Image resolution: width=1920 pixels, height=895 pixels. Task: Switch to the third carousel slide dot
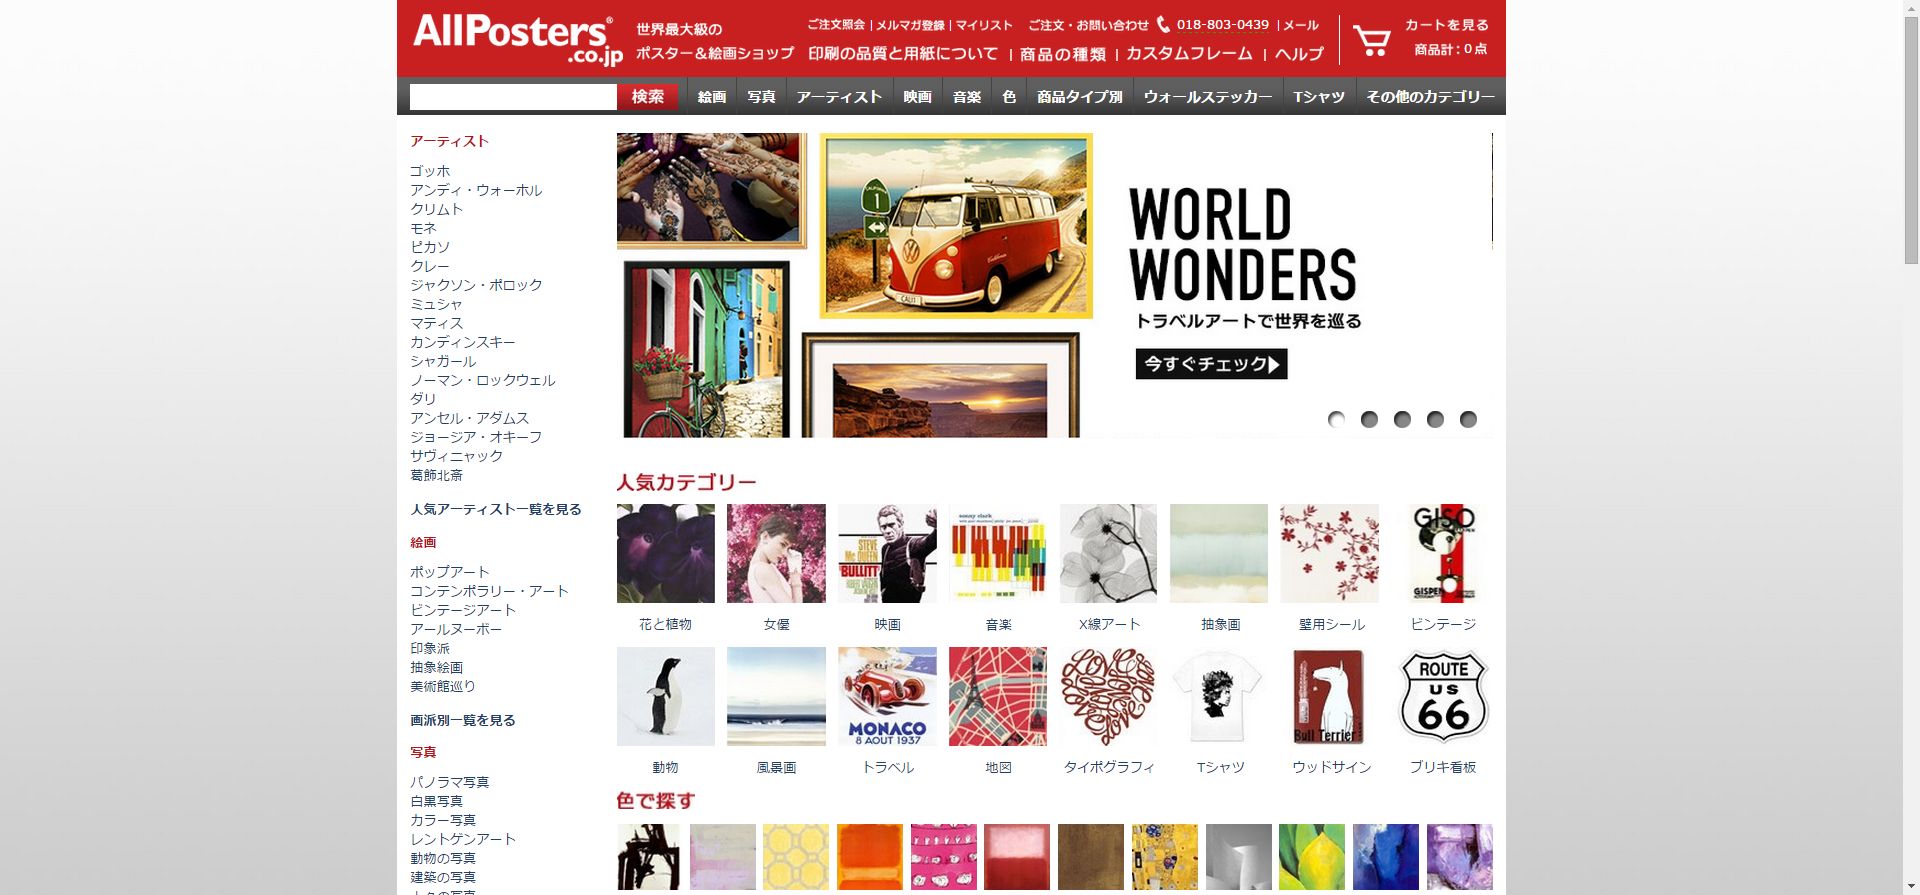(x=1402, y=419)
